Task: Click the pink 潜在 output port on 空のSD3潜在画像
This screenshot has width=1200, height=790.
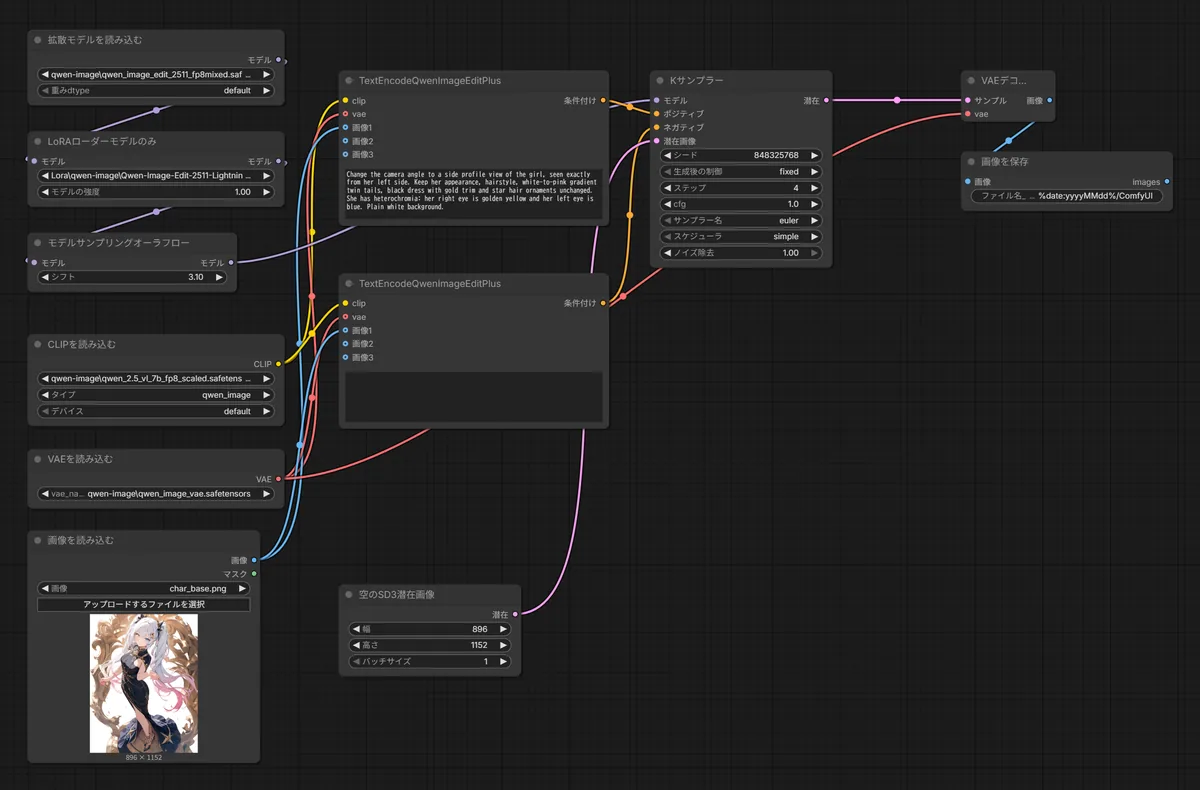Action: click(x=515, y=614)
